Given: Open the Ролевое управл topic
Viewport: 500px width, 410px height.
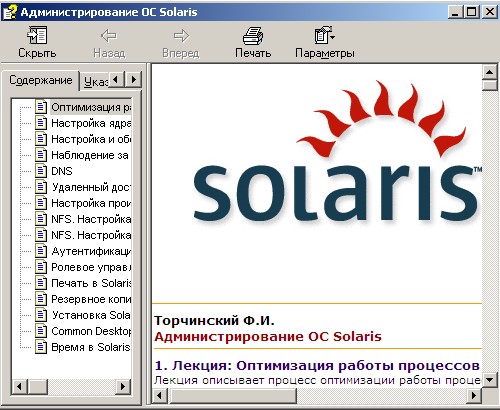Looking at the screenshot, I should (x=91, y=267).
